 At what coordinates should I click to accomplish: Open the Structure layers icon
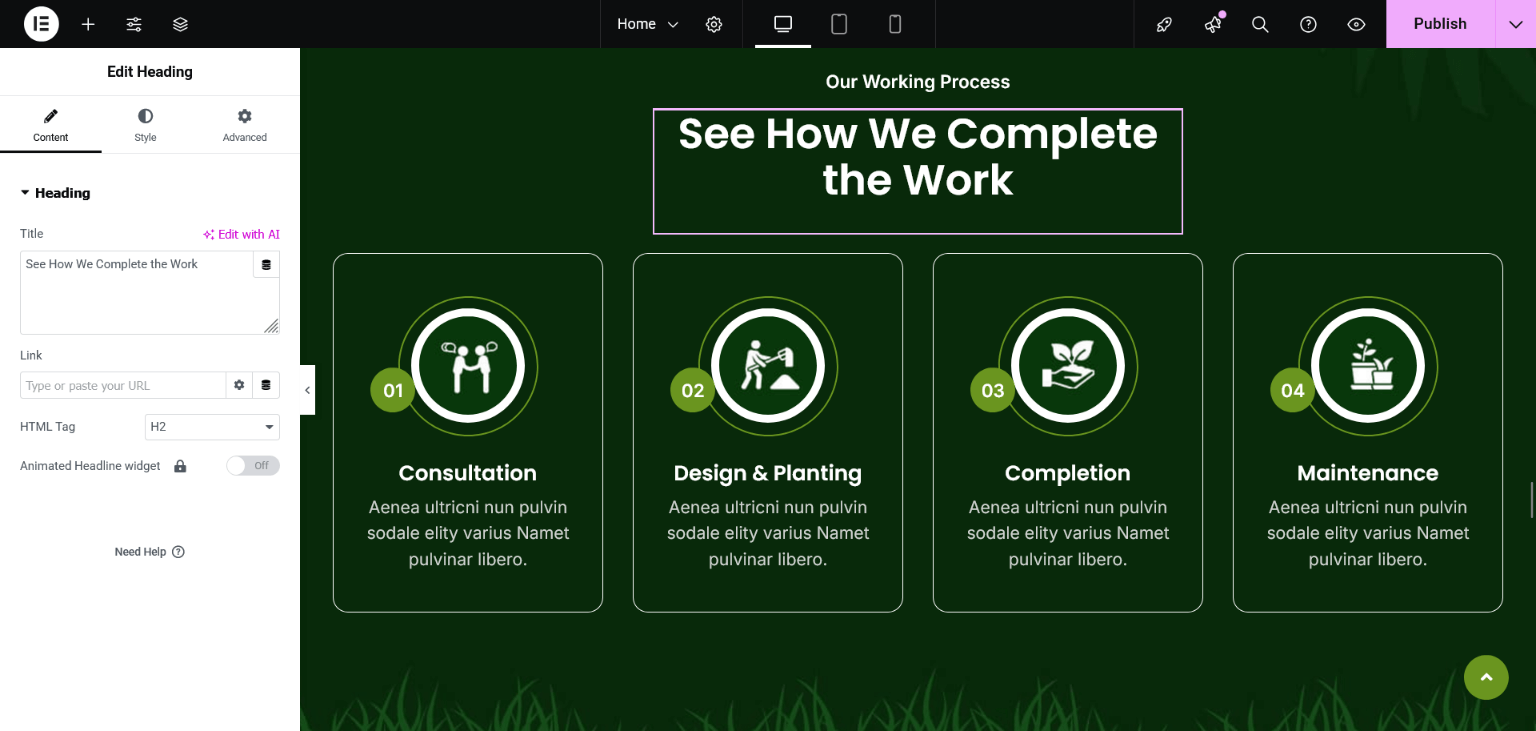coord(180,24)
